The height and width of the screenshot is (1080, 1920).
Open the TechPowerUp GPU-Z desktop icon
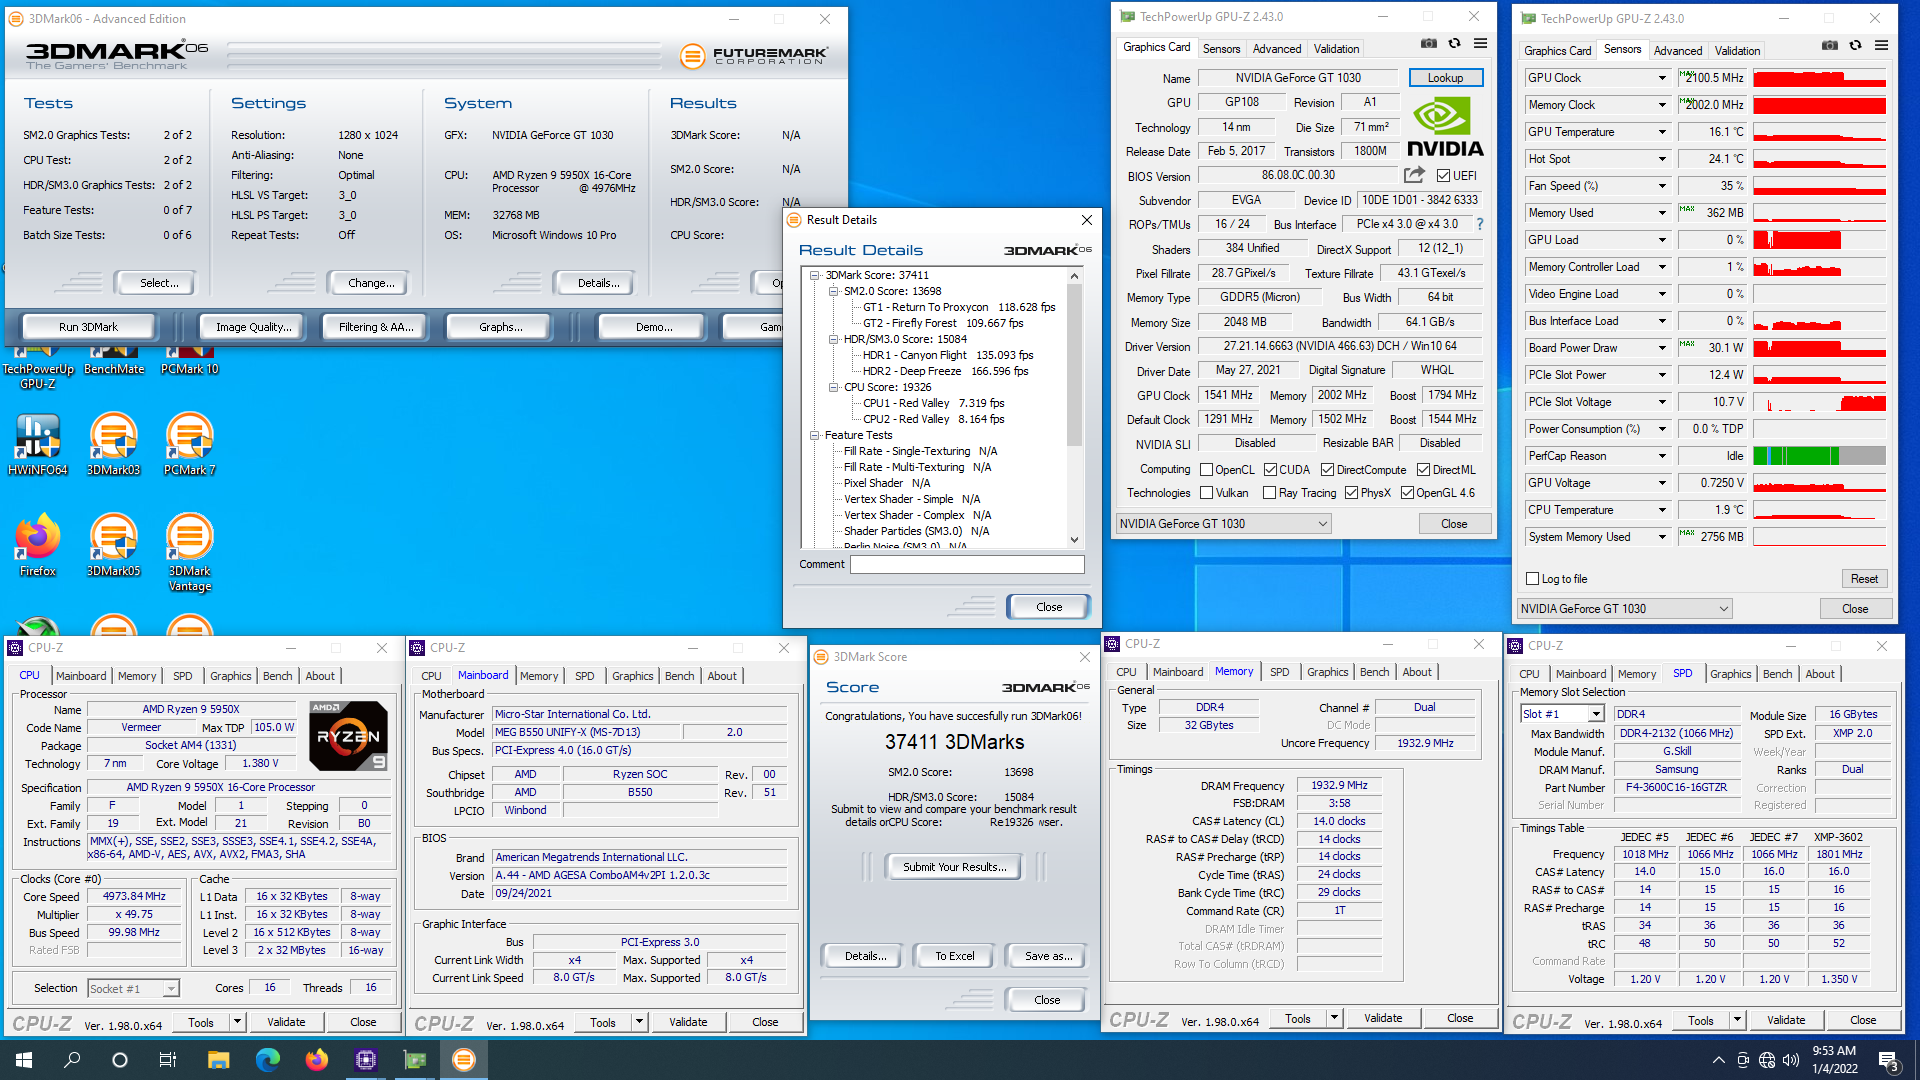click(x=38, y=368)
